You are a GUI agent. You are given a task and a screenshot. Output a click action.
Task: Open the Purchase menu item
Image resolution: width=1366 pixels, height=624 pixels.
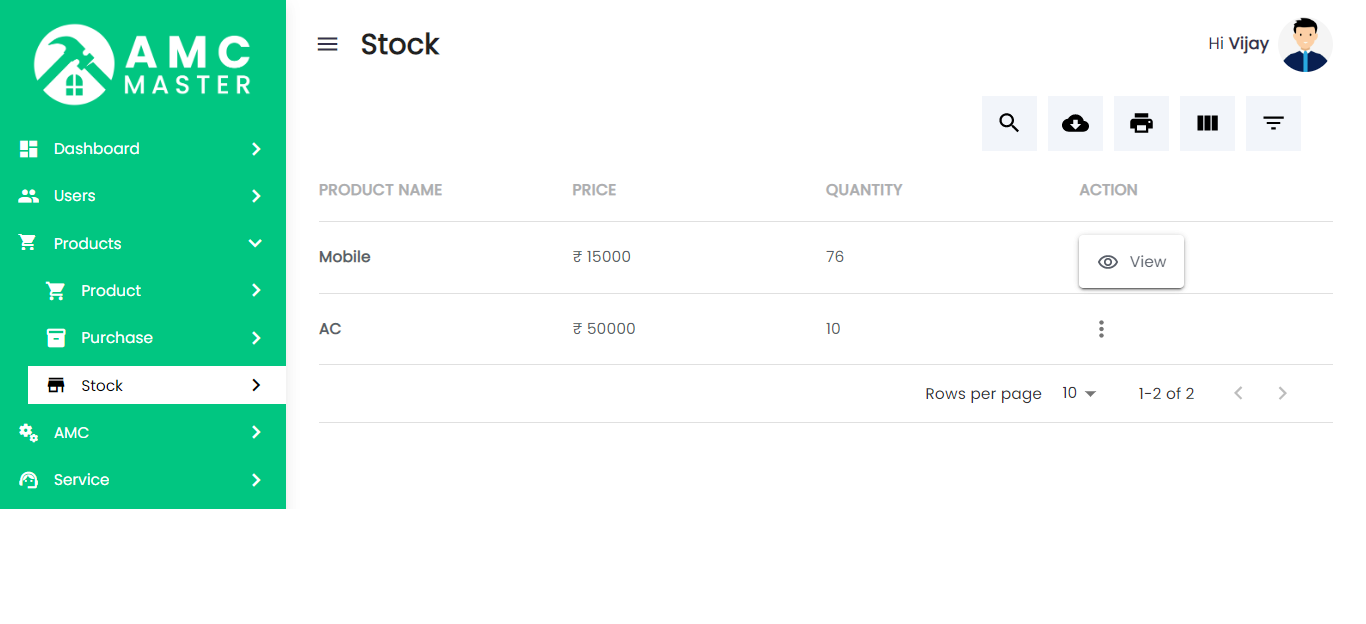(x=117, y=337)
